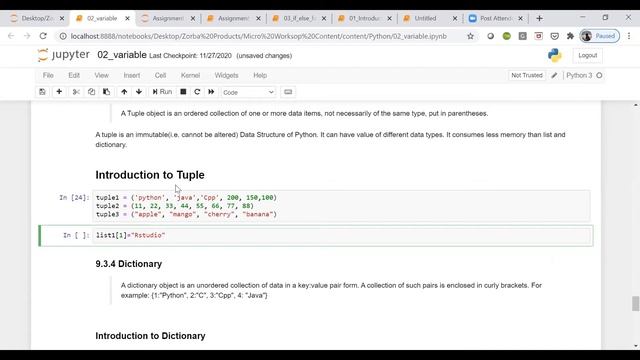Open the Kernel menu
640x360 pixels.
click(190, 75)
